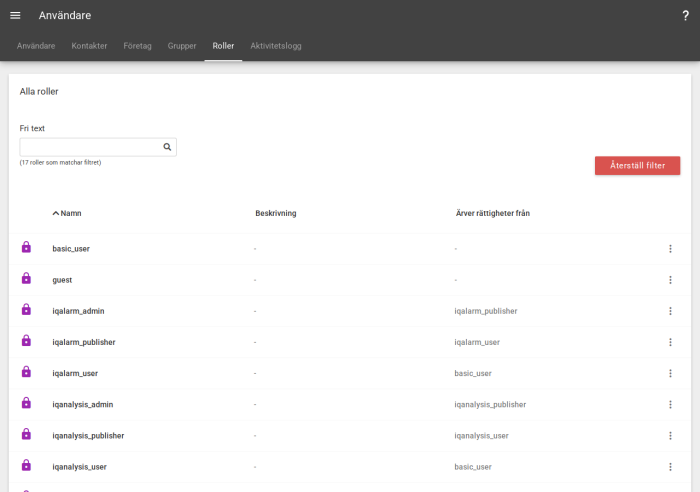The width and height of the screenshot is (700, 492).
Task: Open the three-dot menu for iqalarm_user
Action: (x=670, y=373)
